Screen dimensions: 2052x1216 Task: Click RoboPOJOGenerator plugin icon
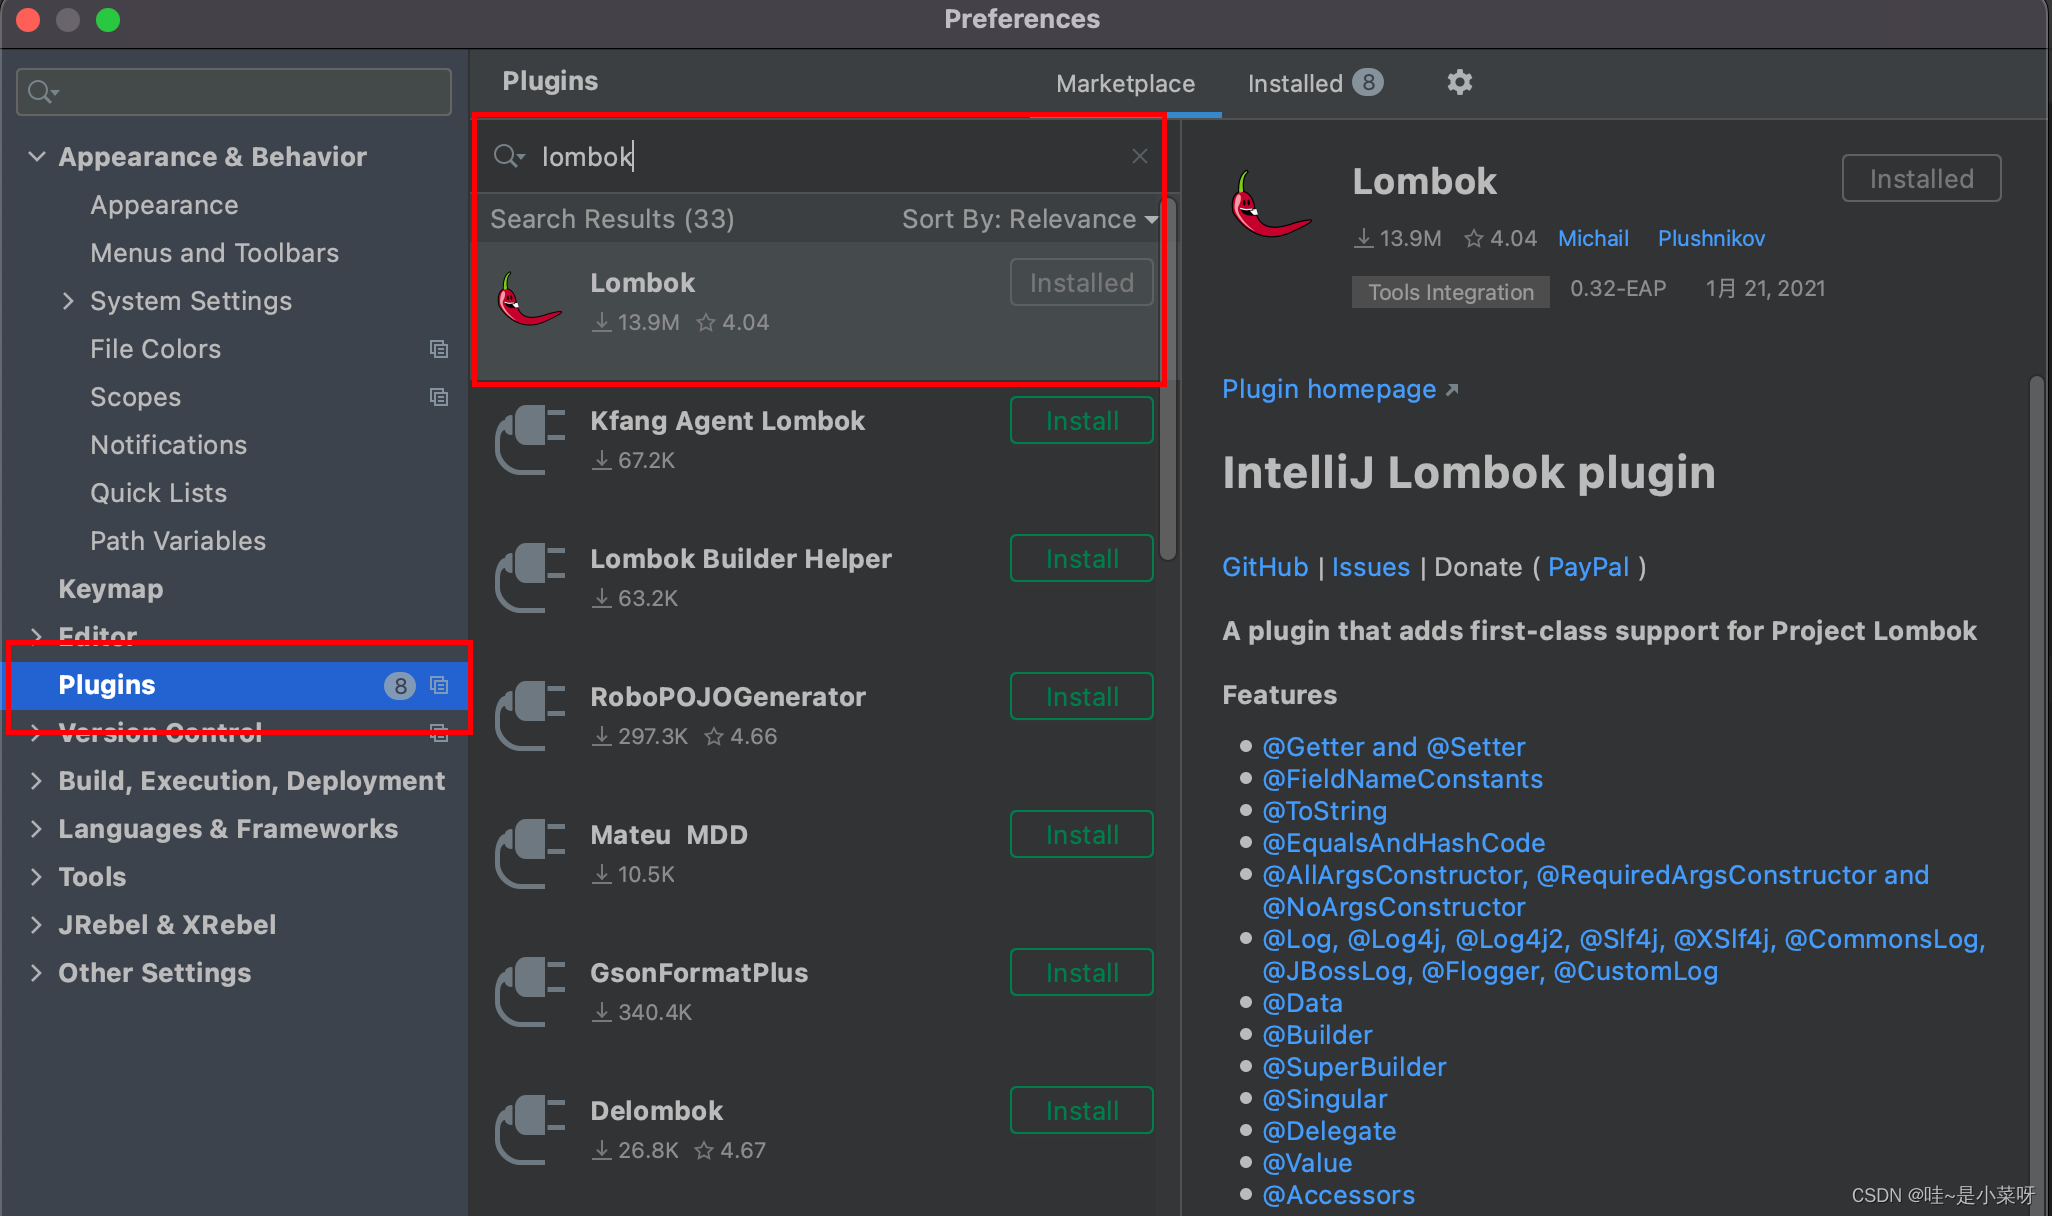click(x=530, y=715)
